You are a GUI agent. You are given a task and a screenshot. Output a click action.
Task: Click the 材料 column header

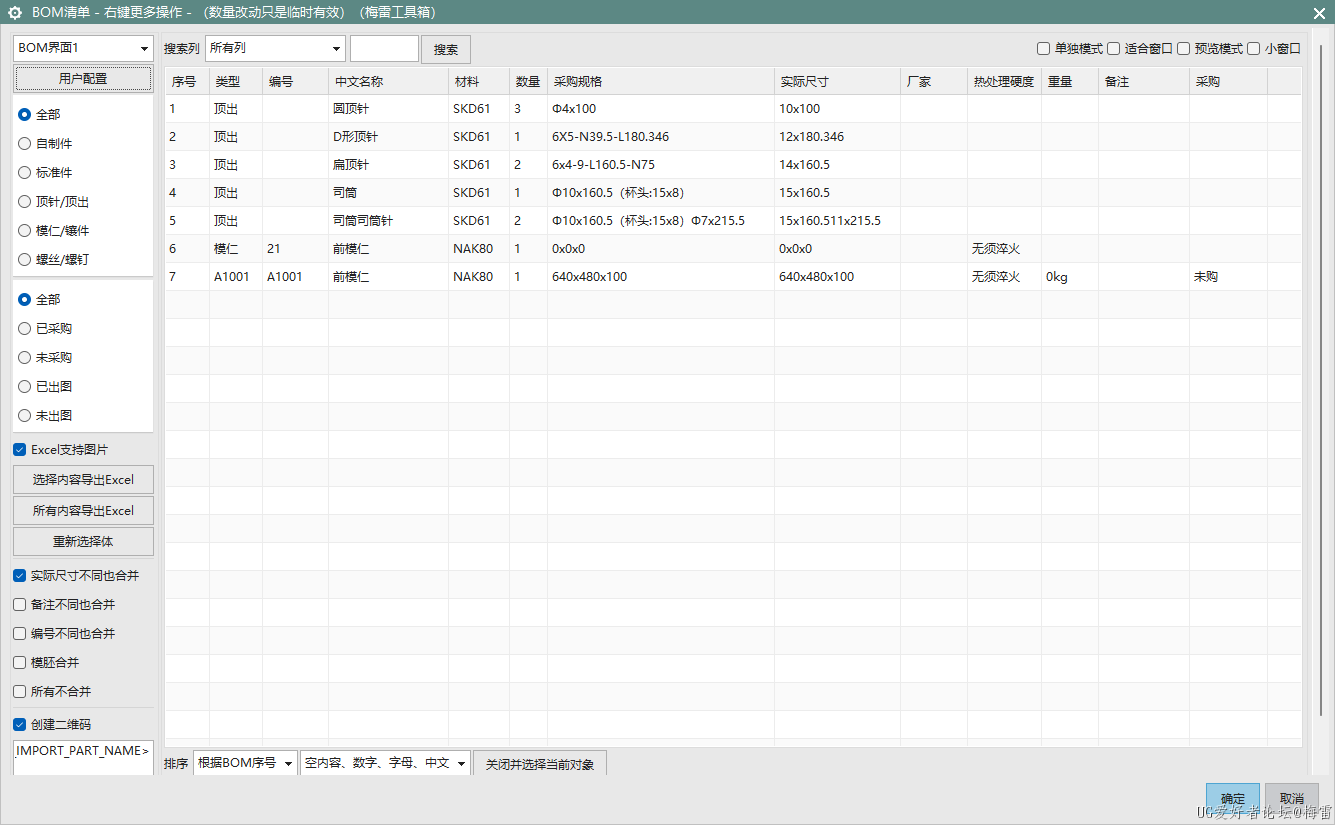point(479,82)
